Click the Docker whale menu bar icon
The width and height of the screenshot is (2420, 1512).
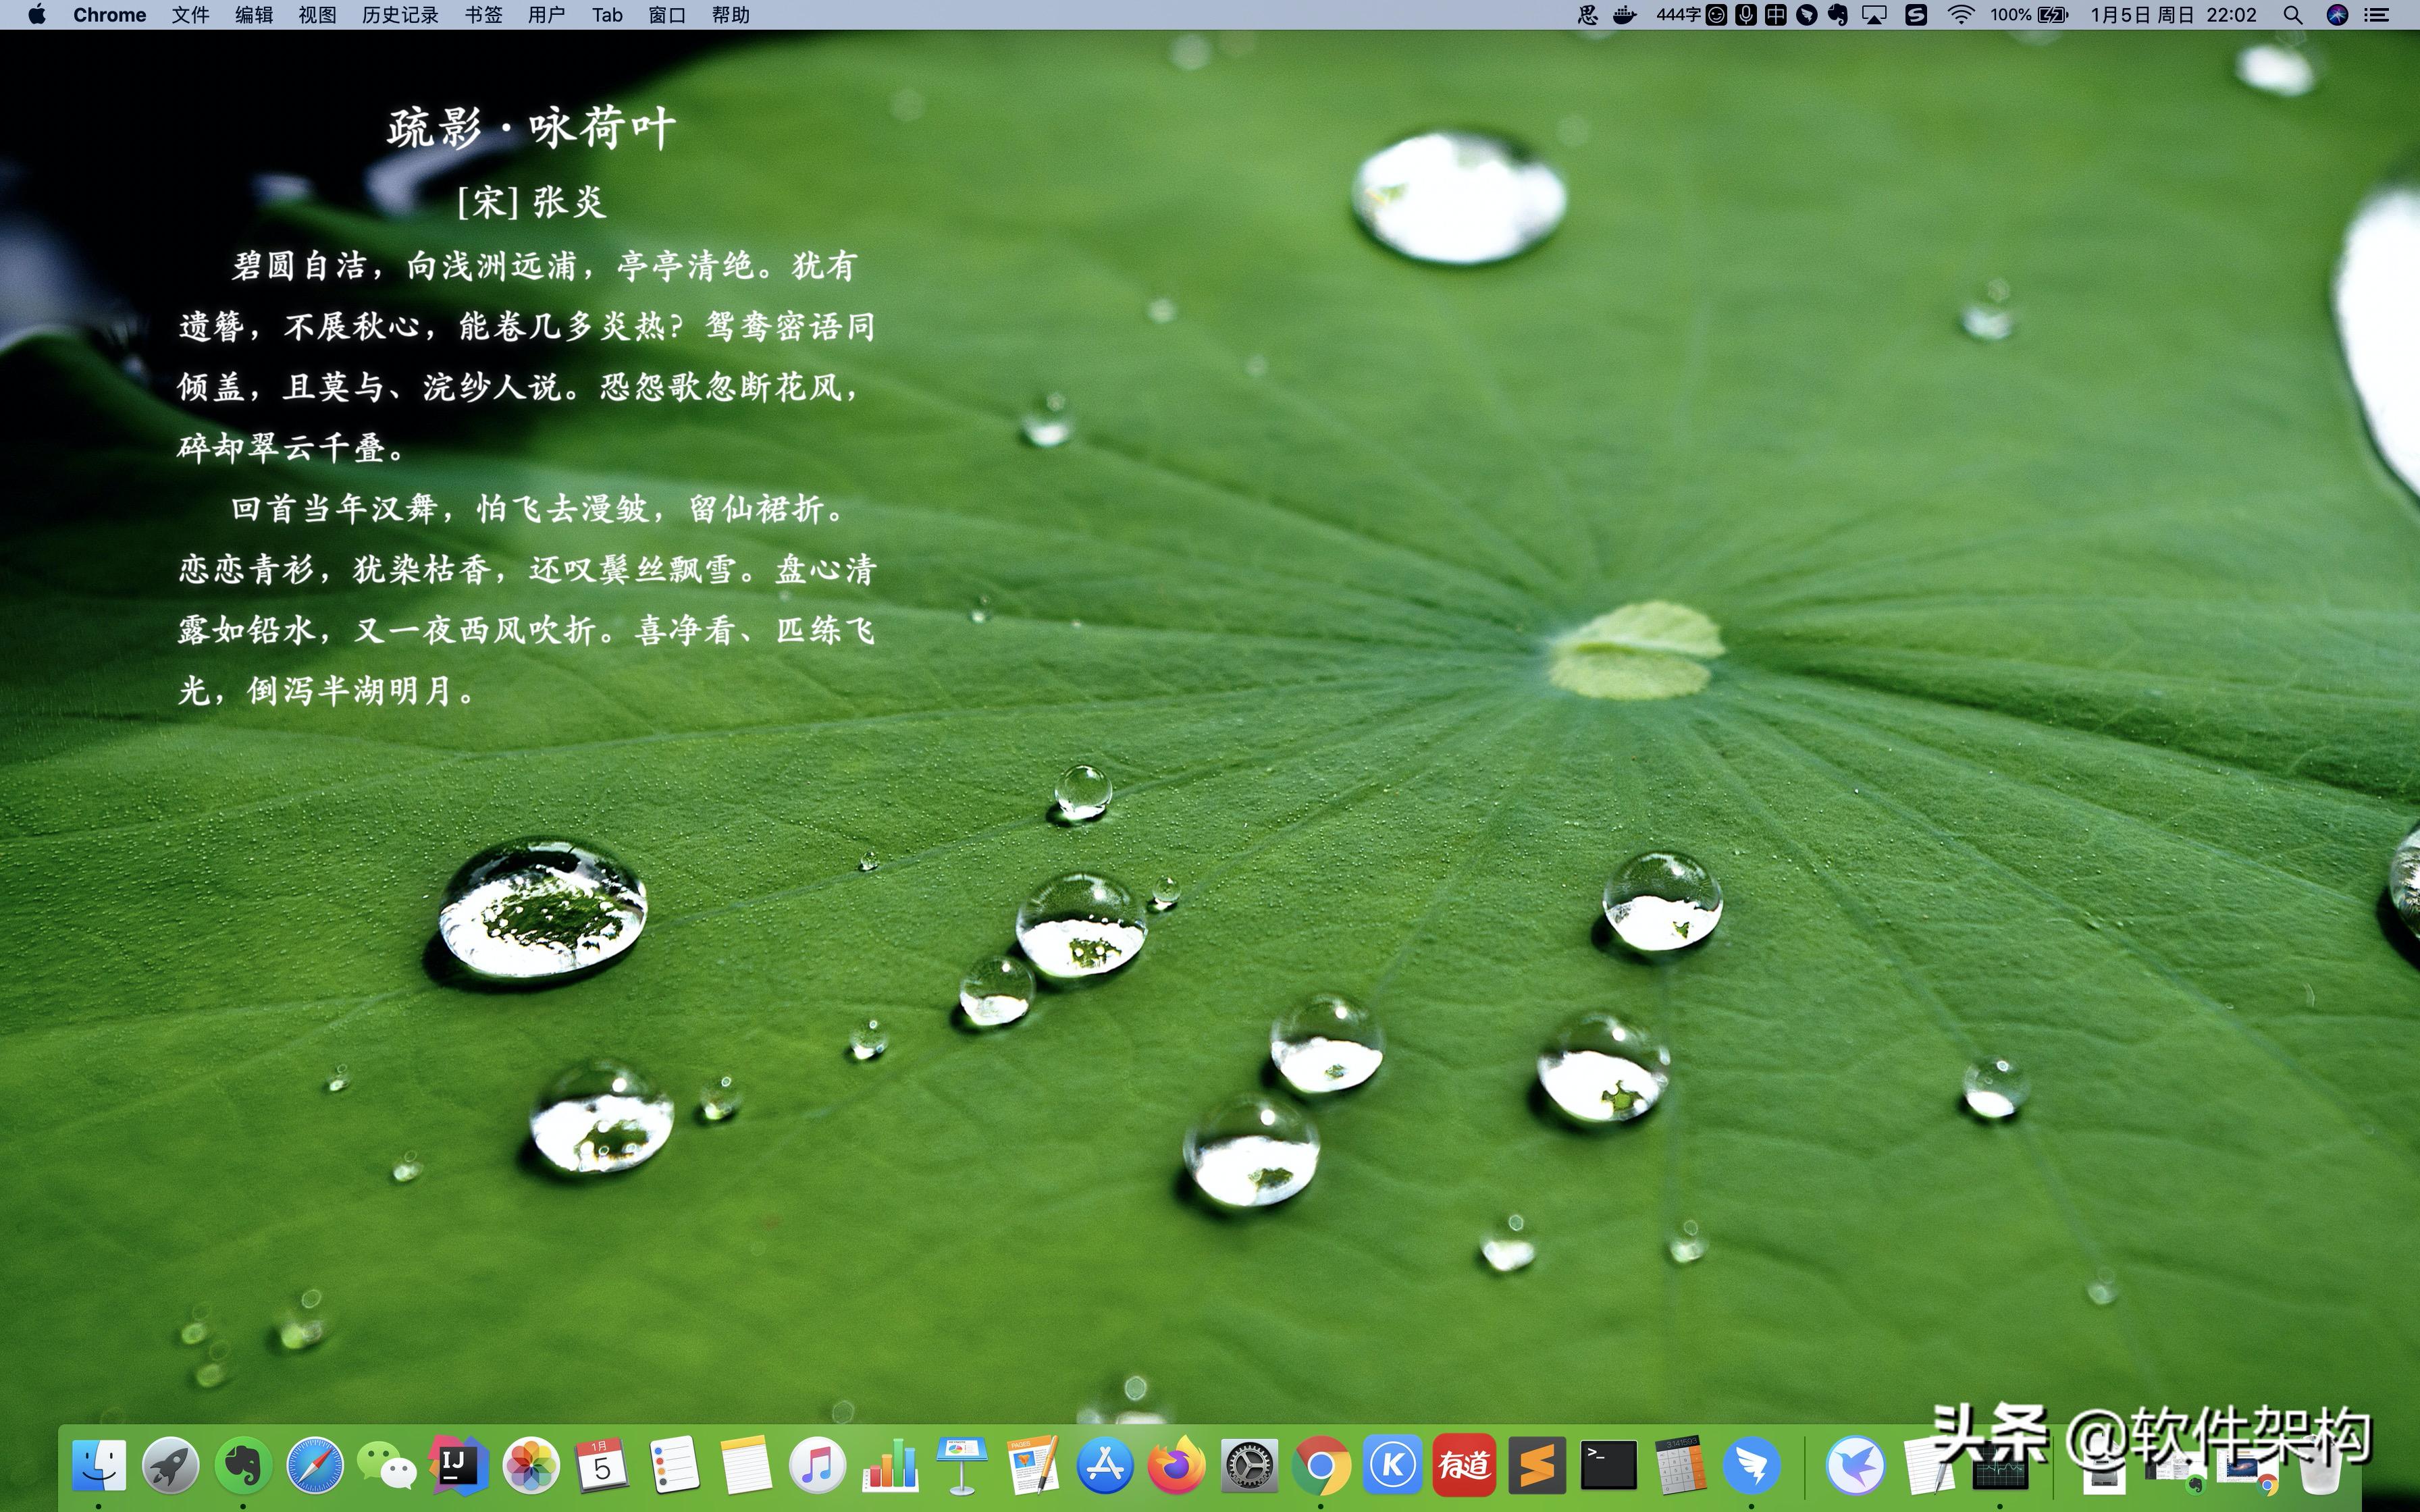1624,15
